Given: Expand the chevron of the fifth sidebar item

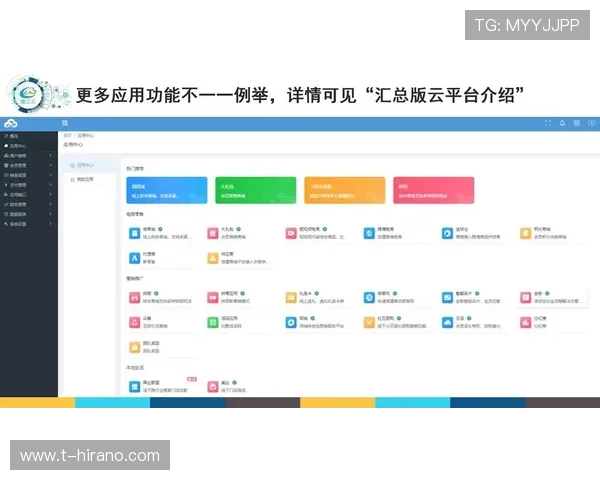Looking at the screenshot, I should pos(51,175).
